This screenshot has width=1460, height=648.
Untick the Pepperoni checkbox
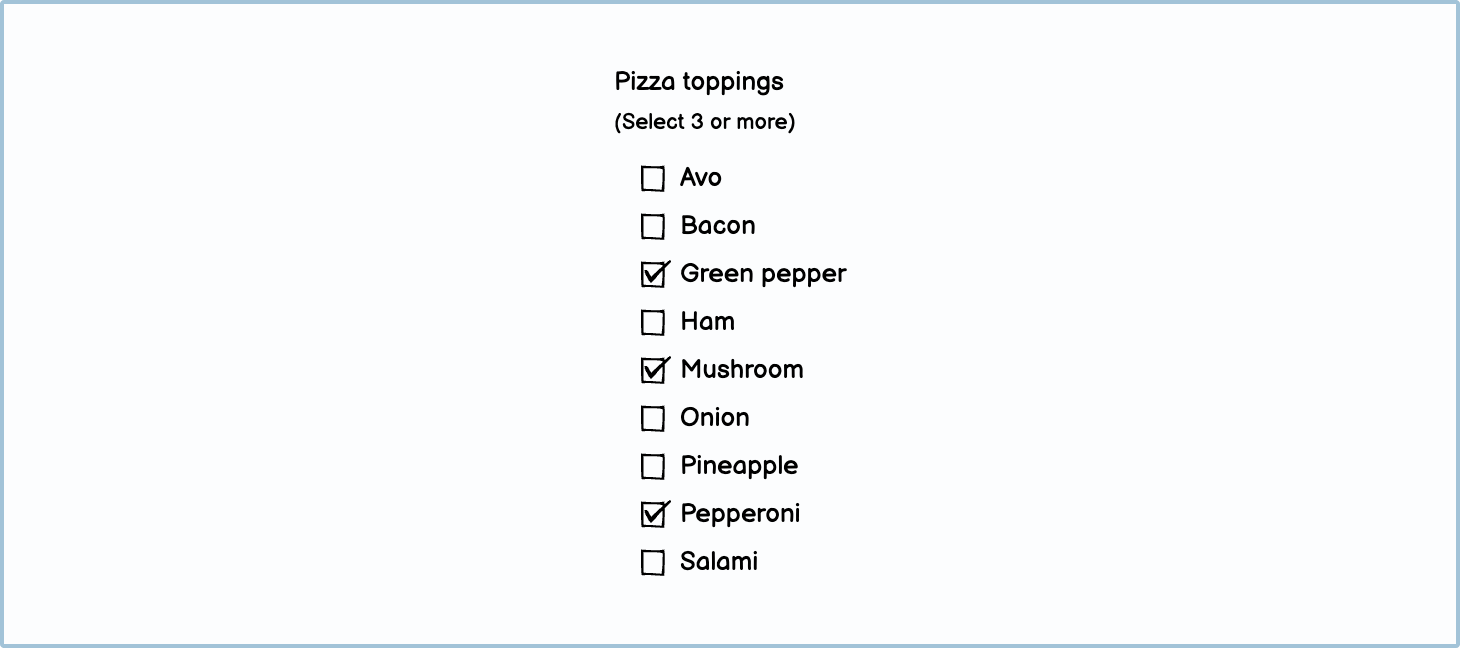click(653, 514)
